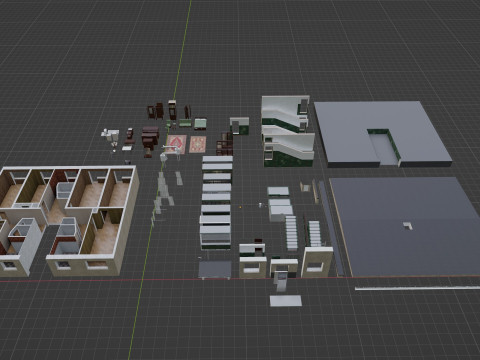Select the left white stair steps object
480x360 pixels.
291,233
